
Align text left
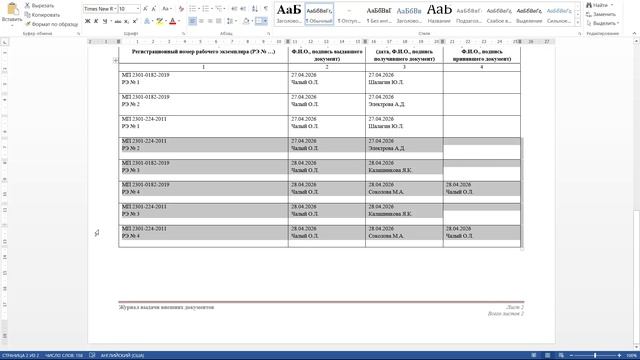tap(192, 21)
